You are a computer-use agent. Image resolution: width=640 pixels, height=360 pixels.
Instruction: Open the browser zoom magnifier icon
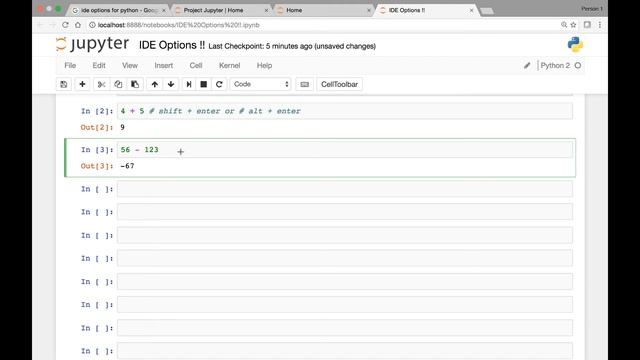[x=564, y=25]
